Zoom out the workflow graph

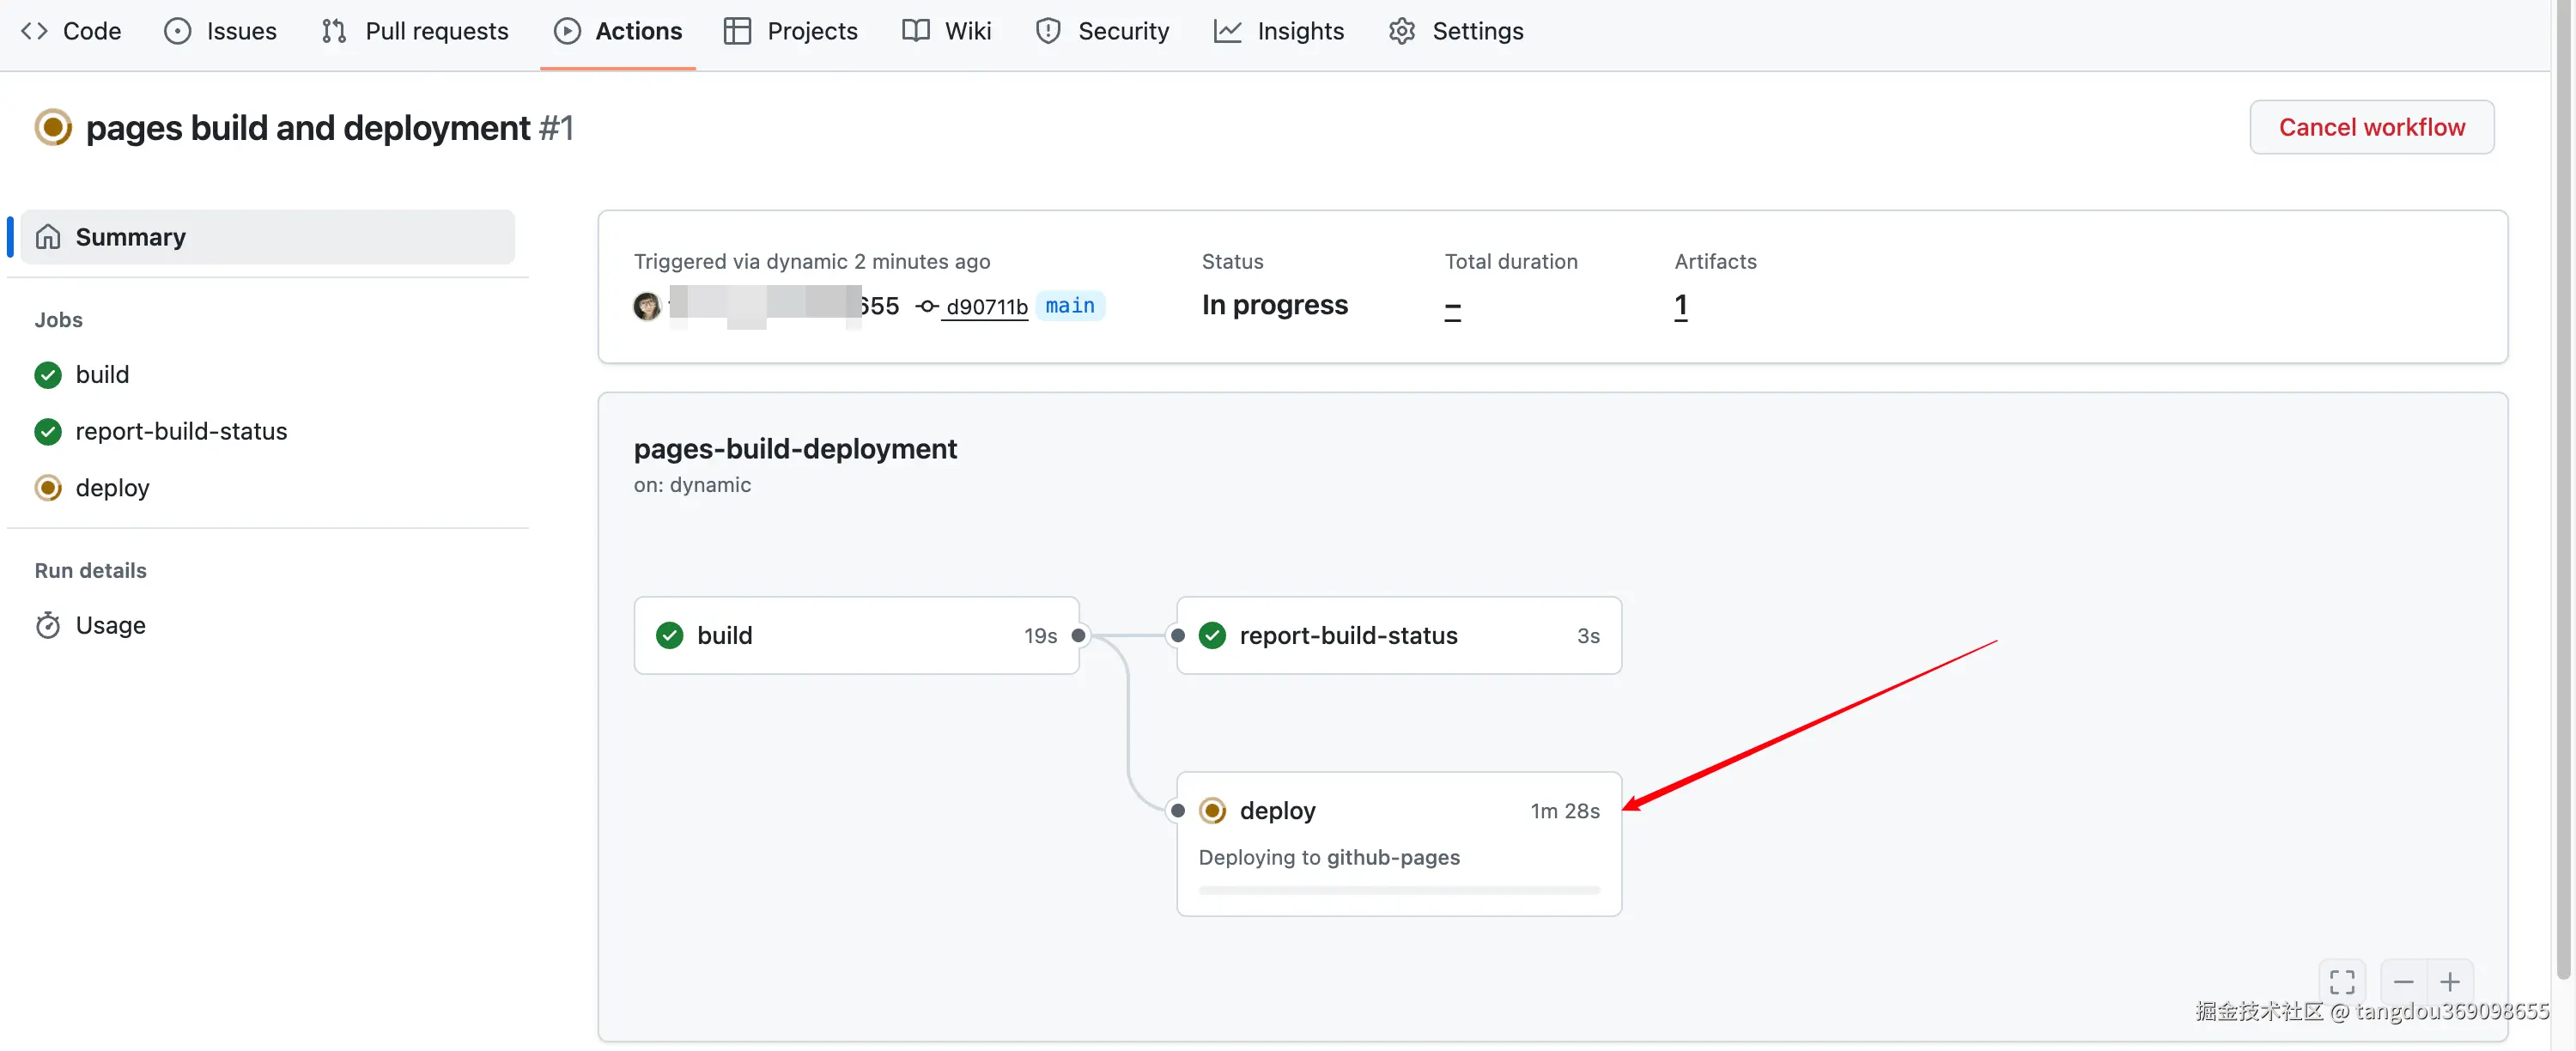pyautogui.click(x=2403, y=981)
